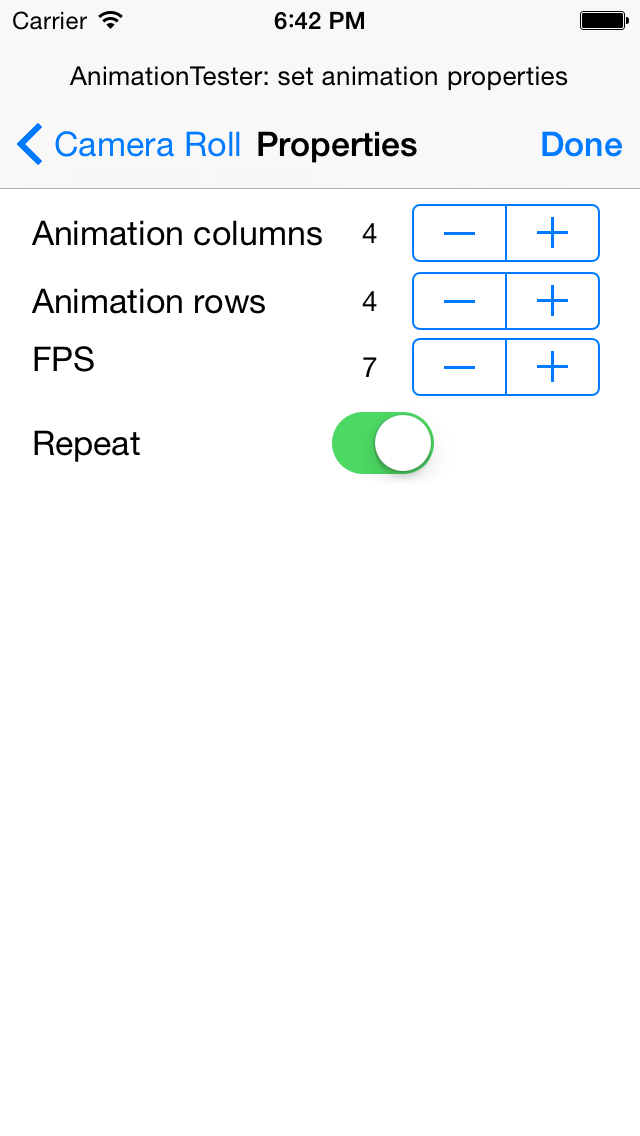Tap the minus icon for Animation rows
Viewport: 640px width, 1136px height.
click(x=459, y=301)
